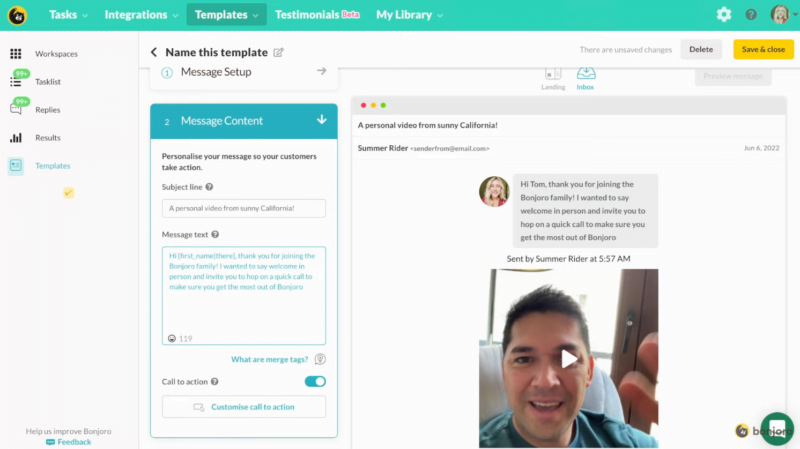Open the Tasks dropdown menu
This screenshot has height=449, width=800.
pos(68,15)
